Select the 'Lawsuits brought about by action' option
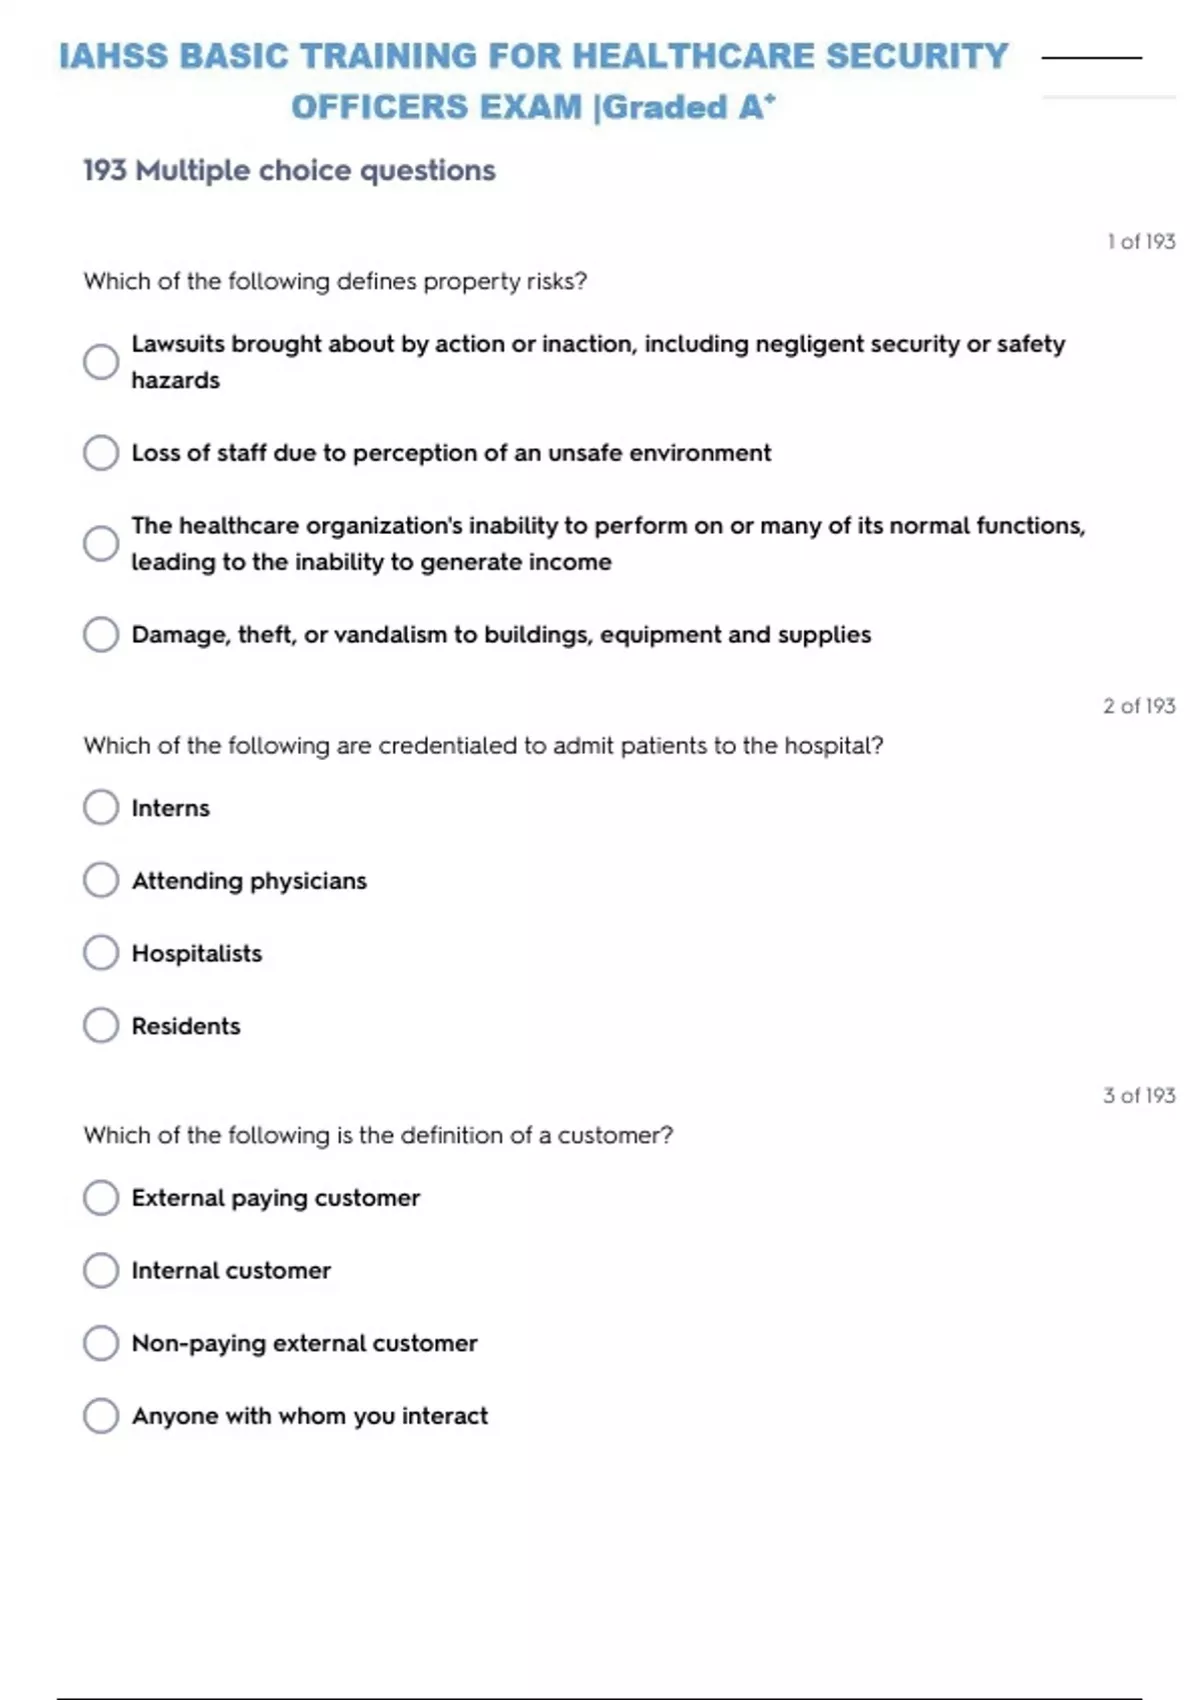 [x=101, y=362]
